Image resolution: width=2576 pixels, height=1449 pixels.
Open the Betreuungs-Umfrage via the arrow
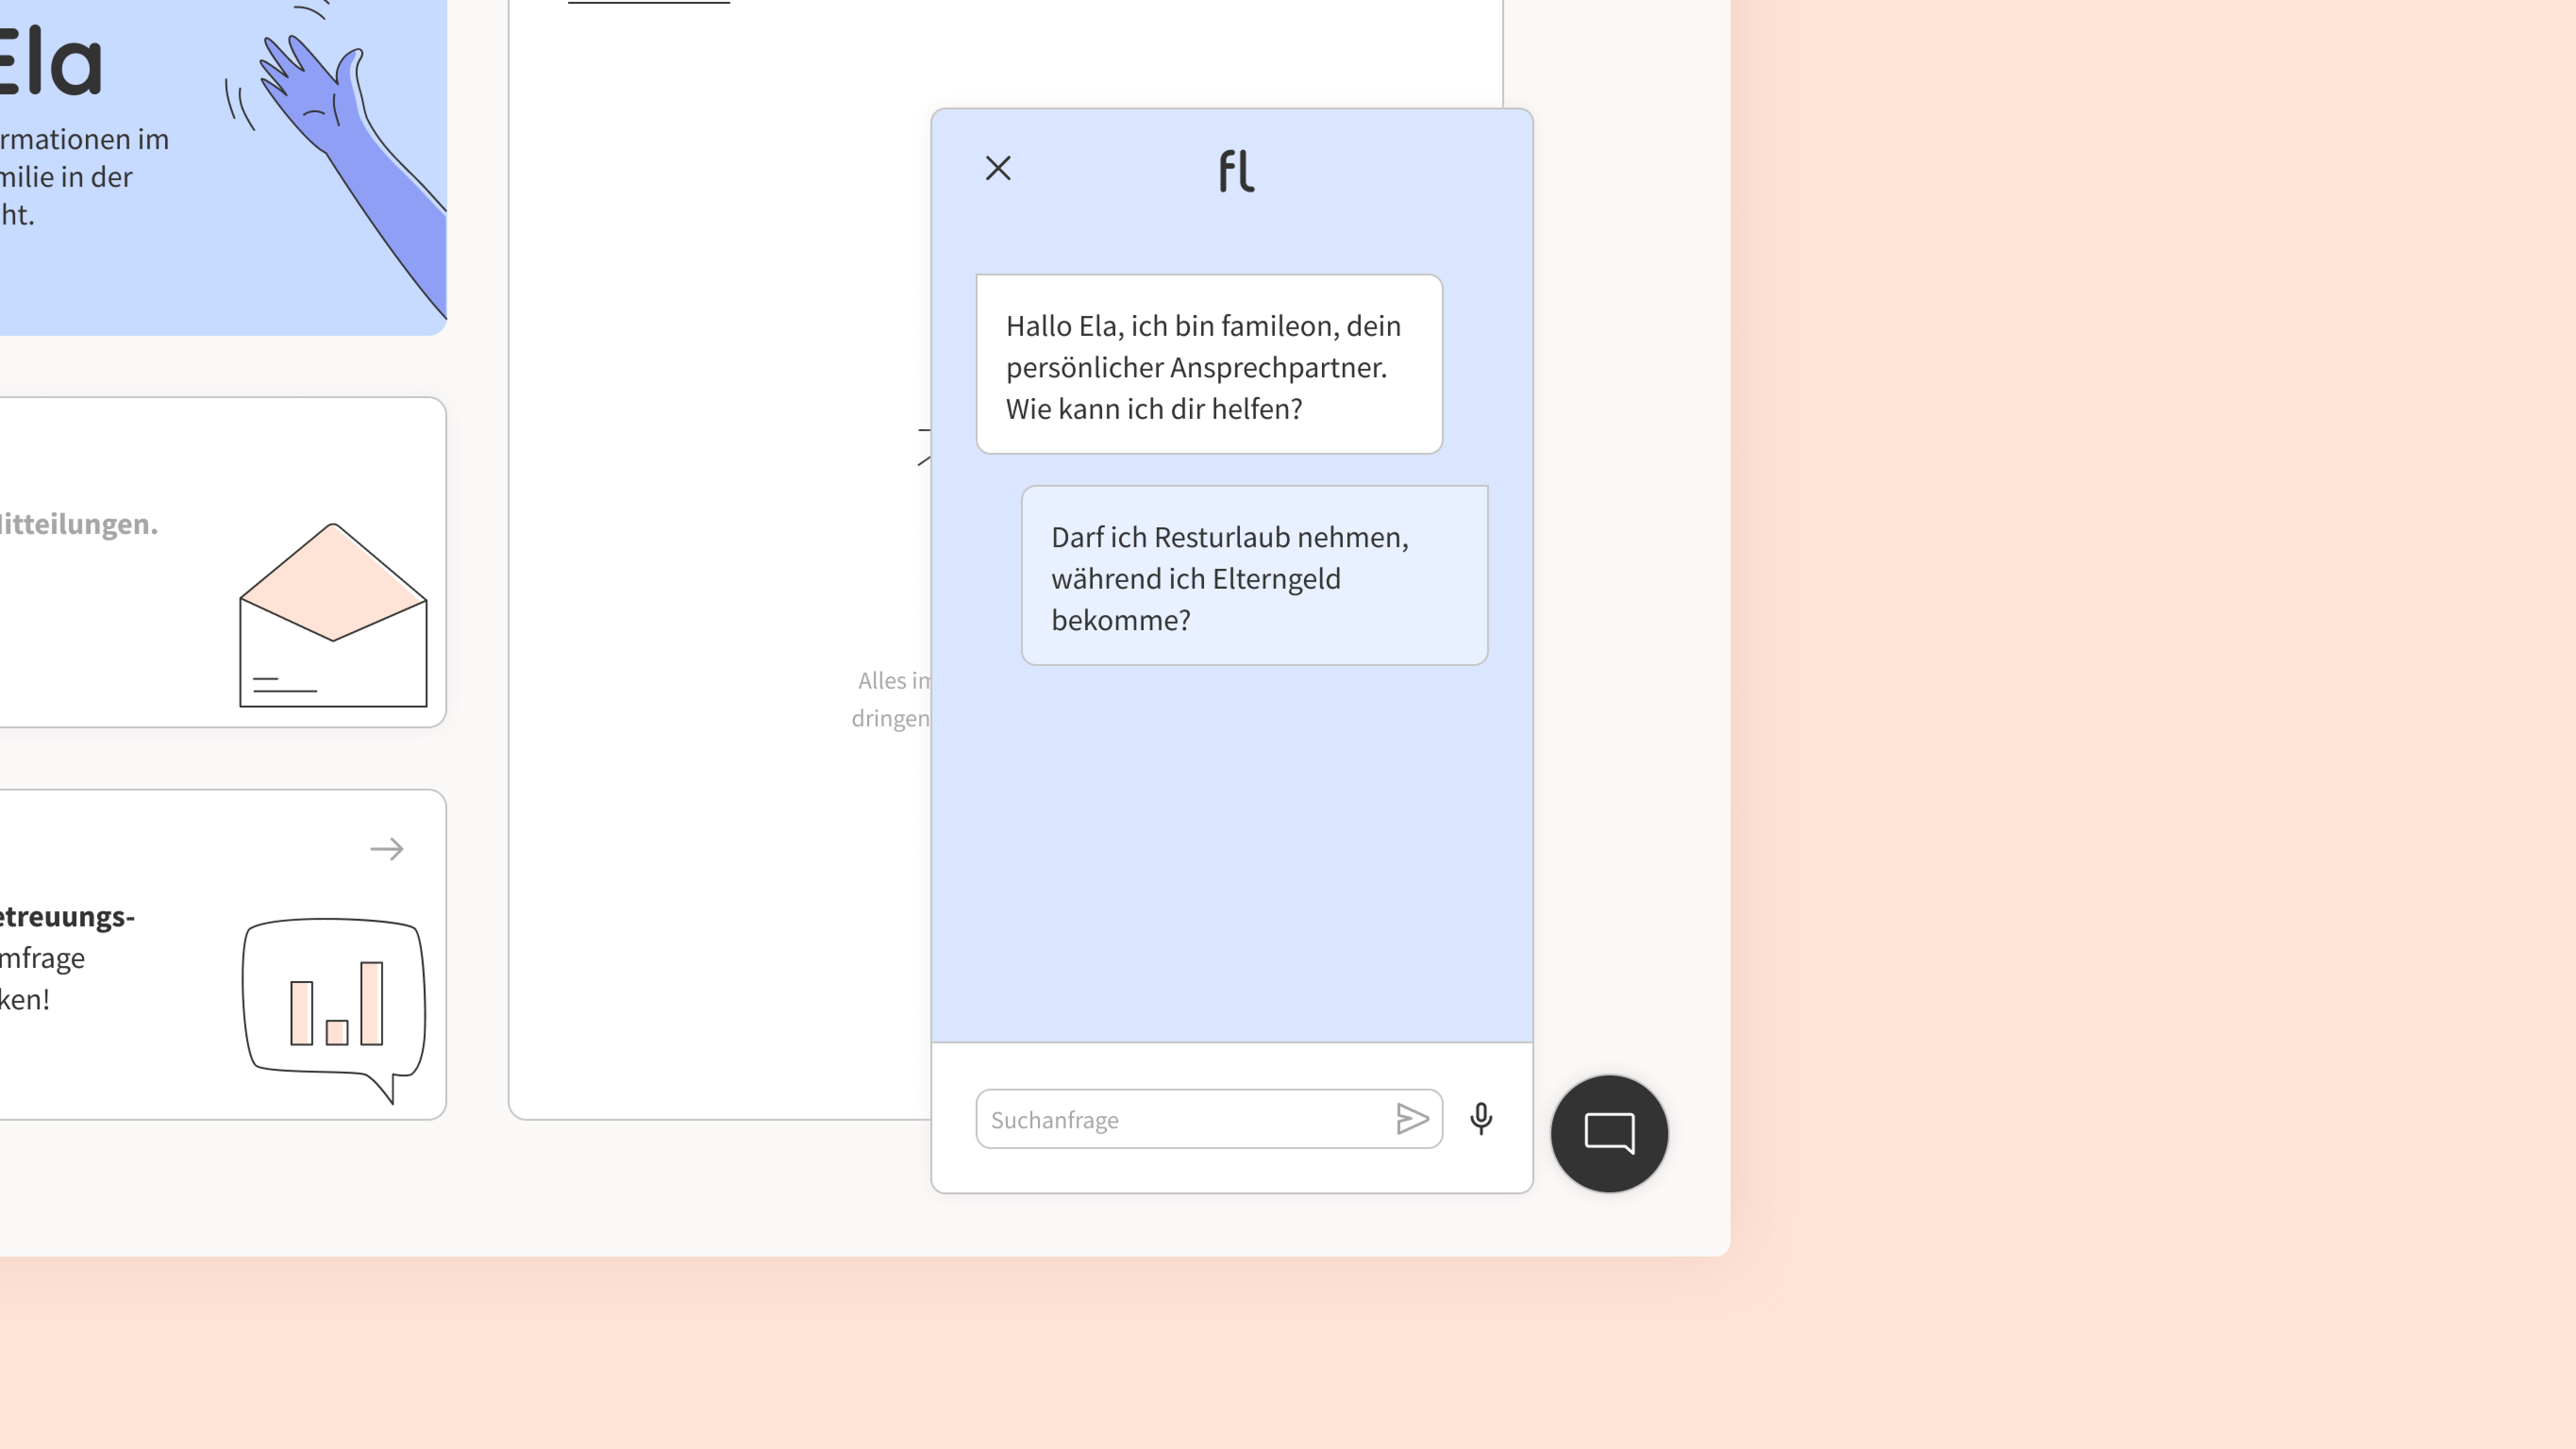click(388, 849)
